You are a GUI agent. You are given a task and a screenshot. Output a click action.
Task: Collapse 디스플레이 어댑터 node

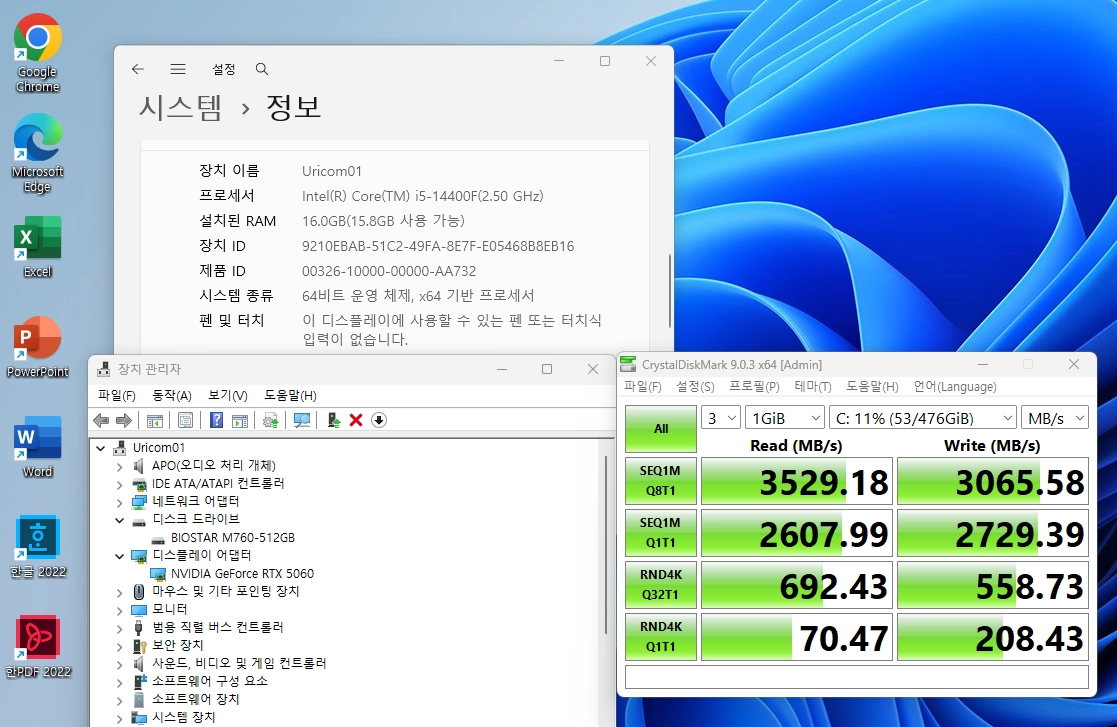(119, 556)
